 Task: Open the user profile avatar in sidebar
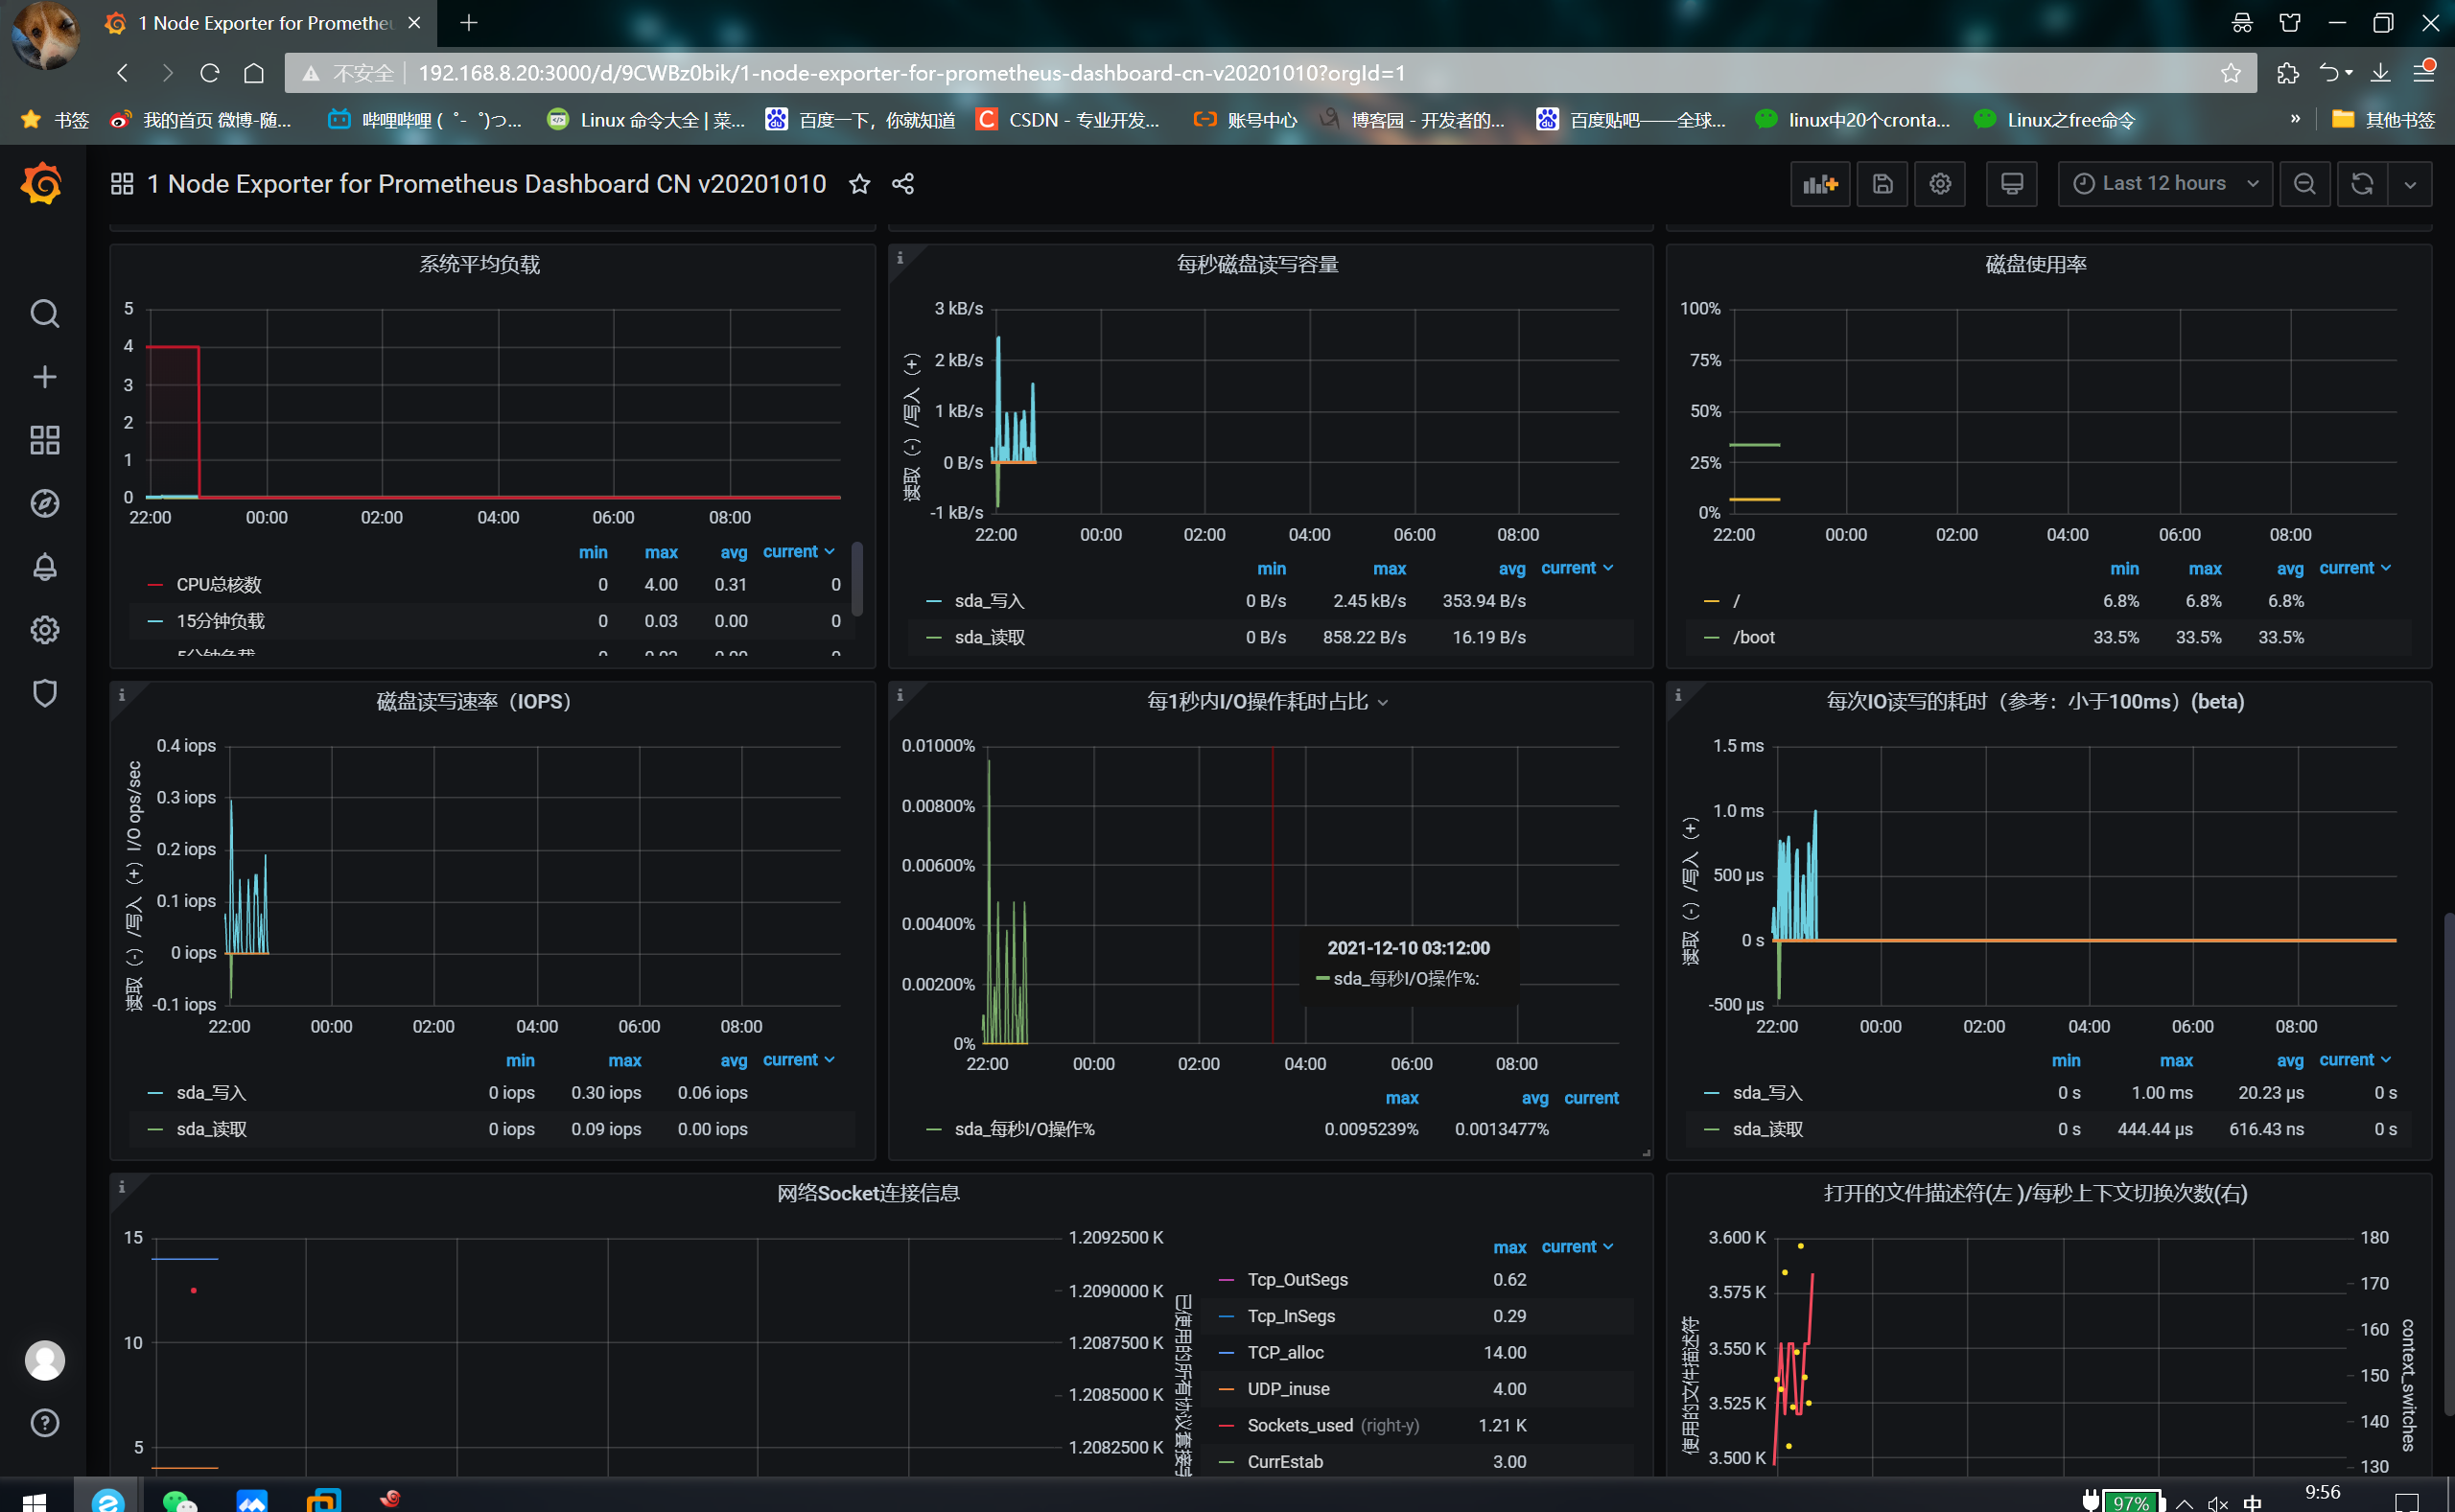coord(44,1360)
